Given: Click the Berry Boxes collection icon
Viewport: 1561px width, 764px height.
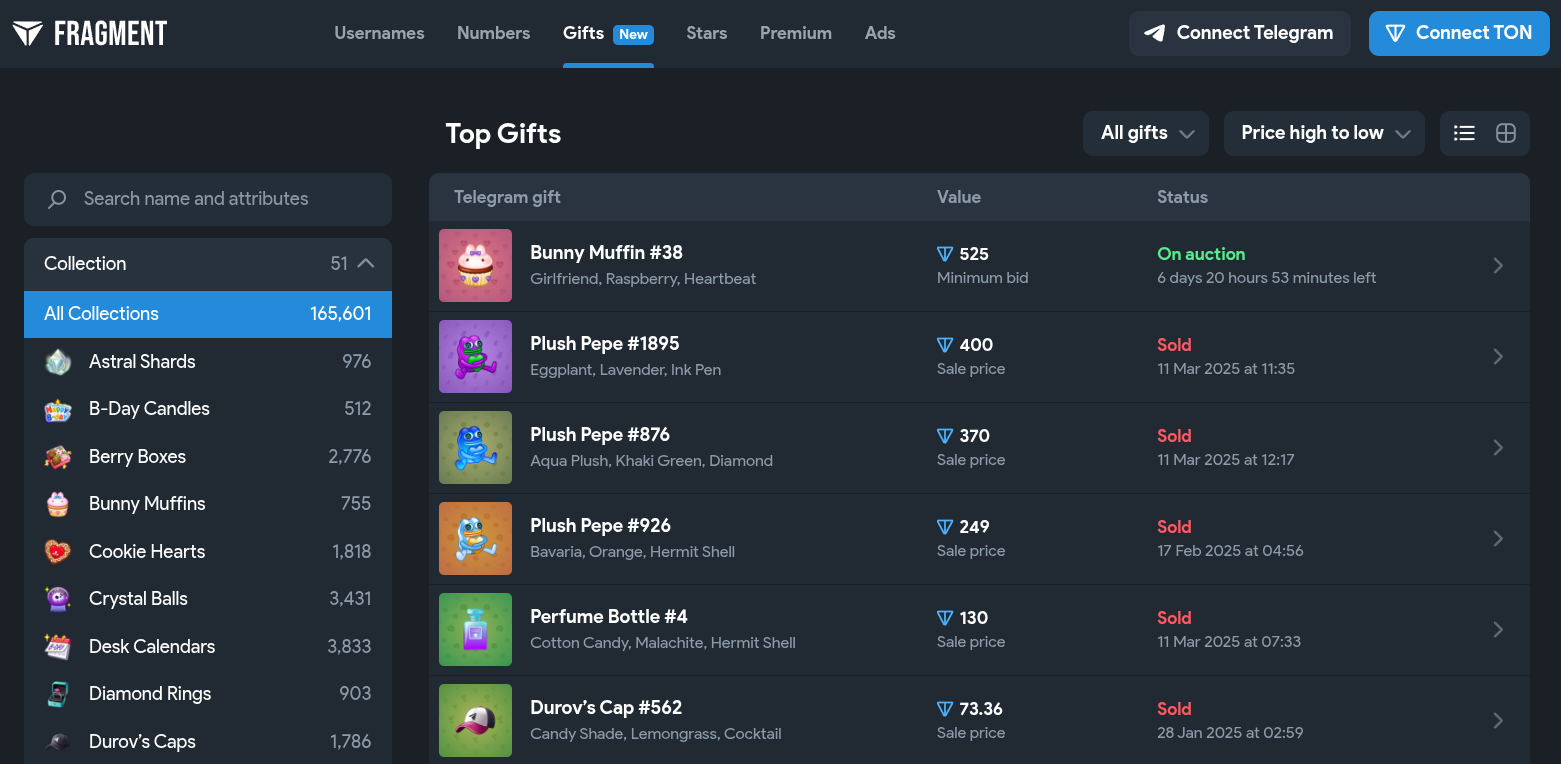Looking at the screenshot, I should tap(58, 457).
